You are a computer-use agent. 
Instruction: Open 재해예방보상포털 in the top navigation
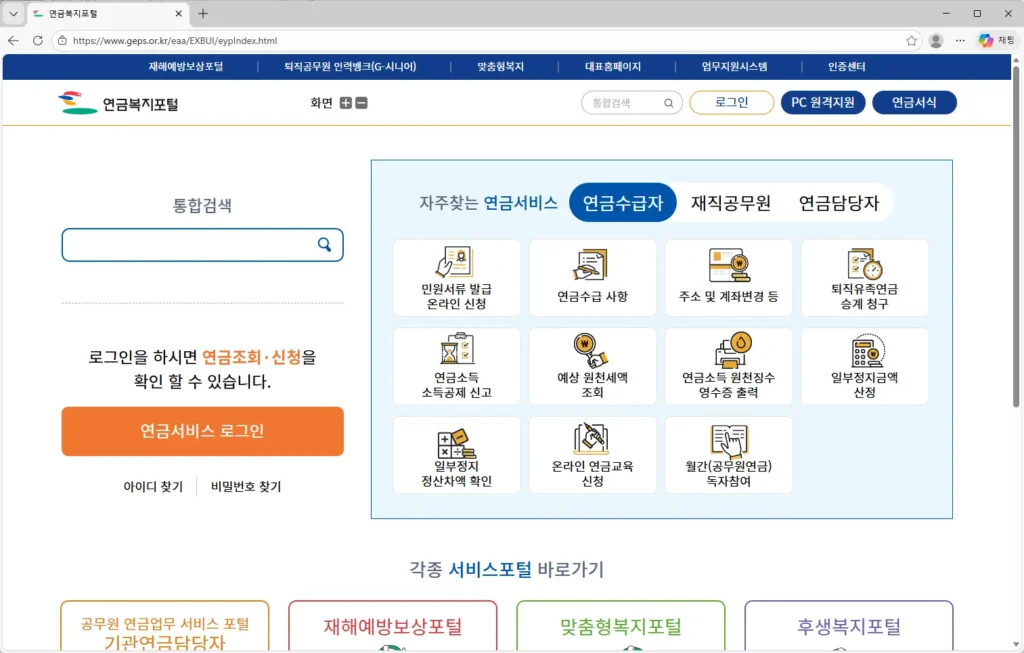(x=186, y=67)
